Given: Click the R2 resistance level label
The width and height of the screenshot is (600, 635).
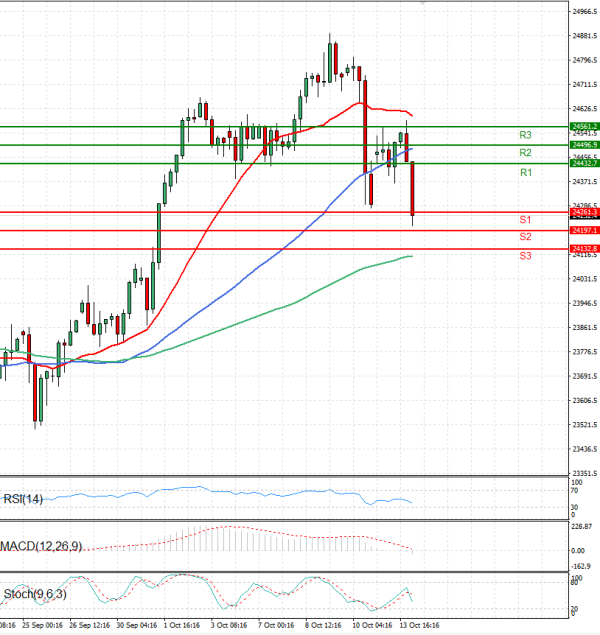Looking at the screenshot, I should coord(524,153).
